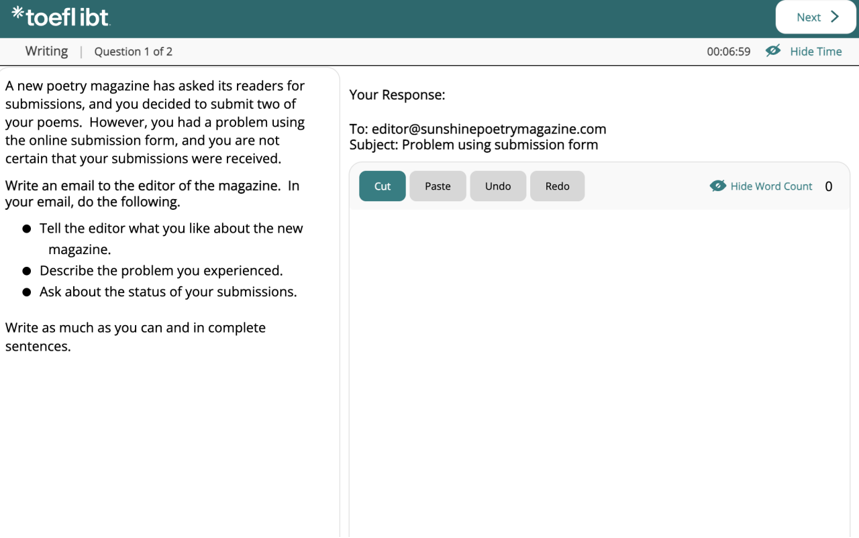Viewport: 859px width, 538px height.
Task: Click the Next chevron arrow icon
Action: click(835, 17)
